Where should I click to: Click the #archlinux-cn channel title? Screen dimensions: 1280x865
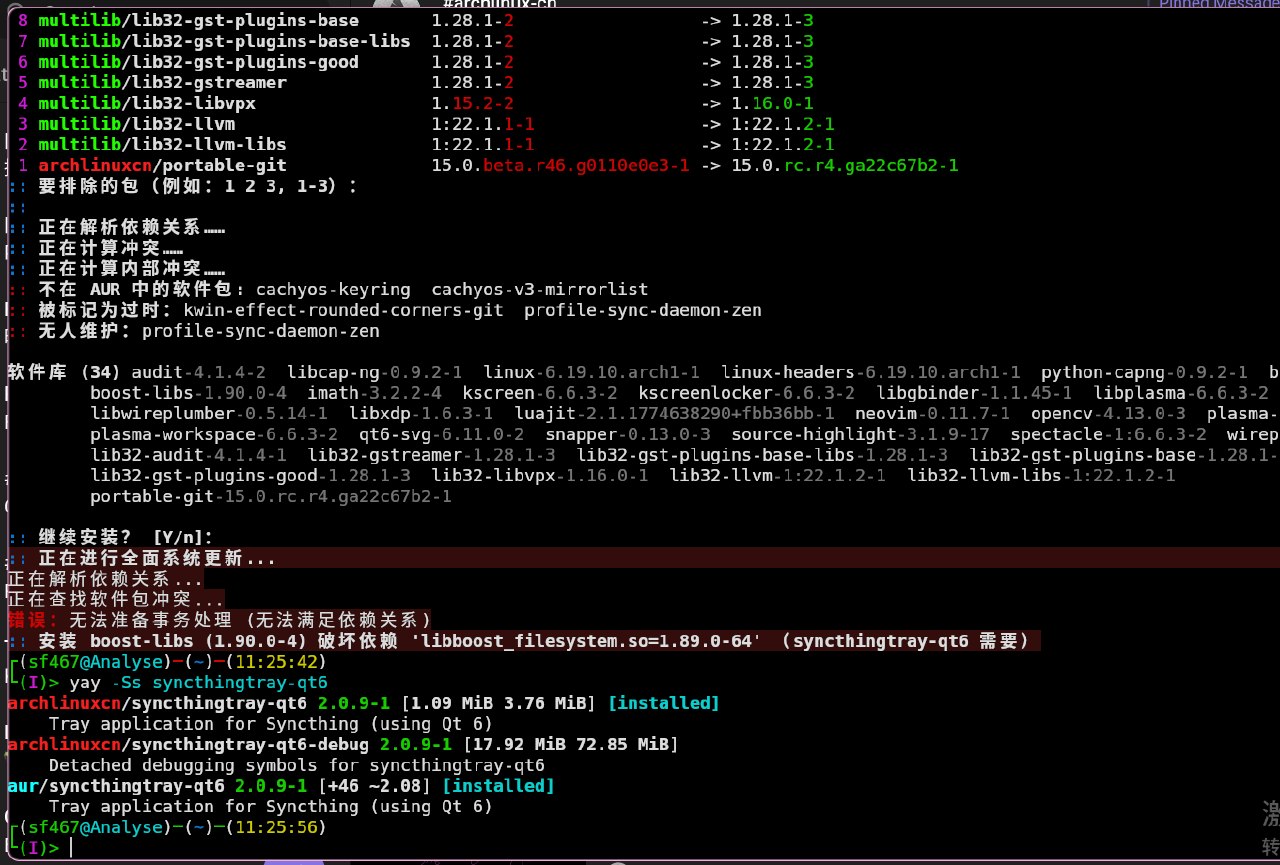pyautogui.click(x=498, y=4)
